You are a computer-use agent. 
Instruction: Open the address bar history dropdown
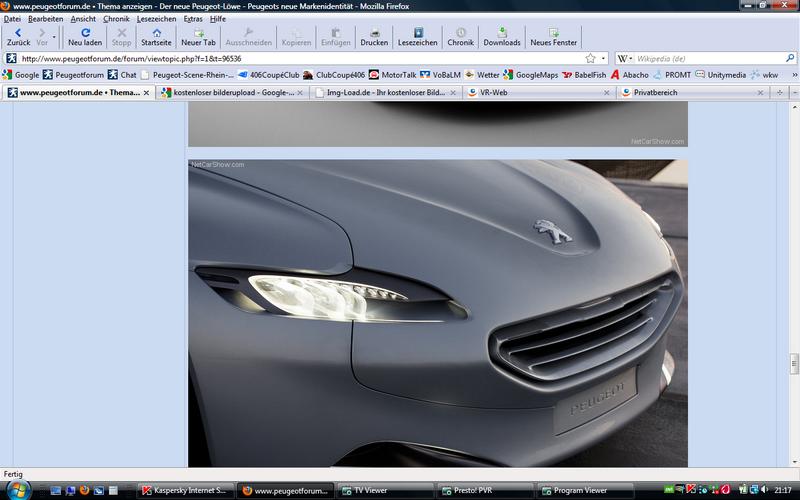click(603, 59)
